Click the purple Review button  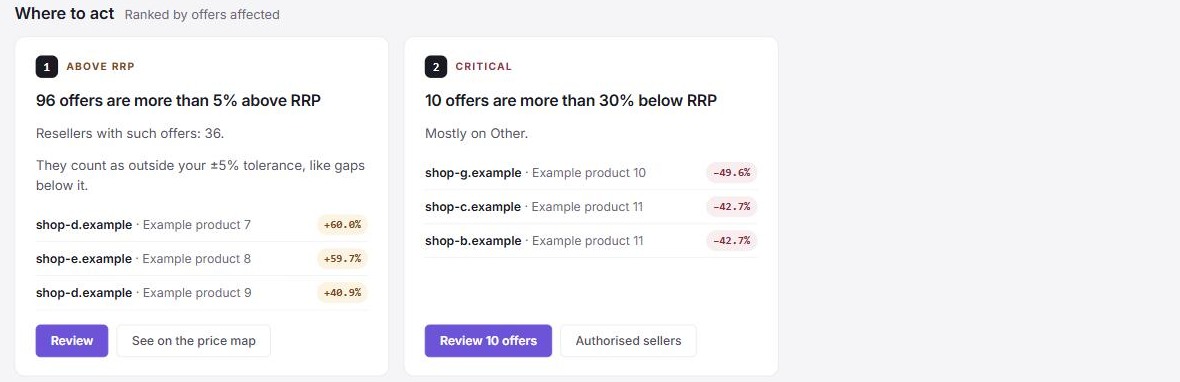pyautogui.click(x=72, y=341)
